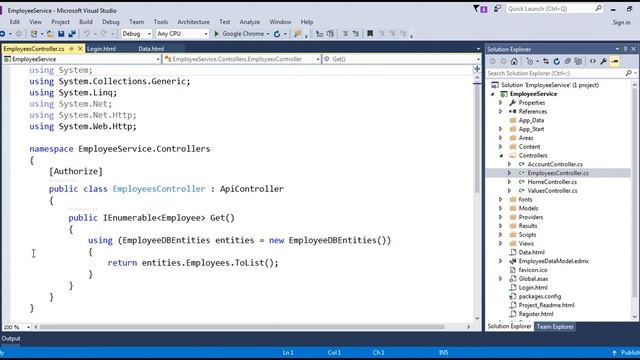Expand the Models folder
The image size is (640, 360).
(501, 208)
